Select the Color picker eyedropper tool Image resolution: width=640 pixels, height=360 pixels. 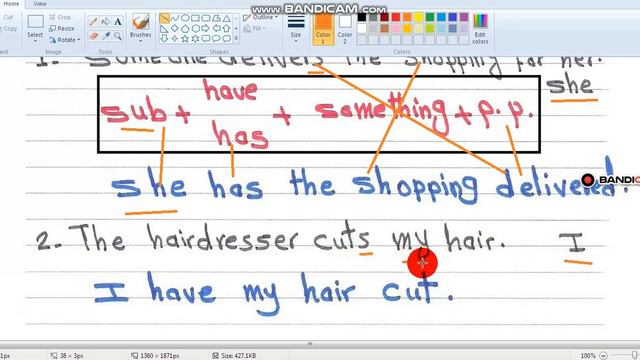click(105, 36)
